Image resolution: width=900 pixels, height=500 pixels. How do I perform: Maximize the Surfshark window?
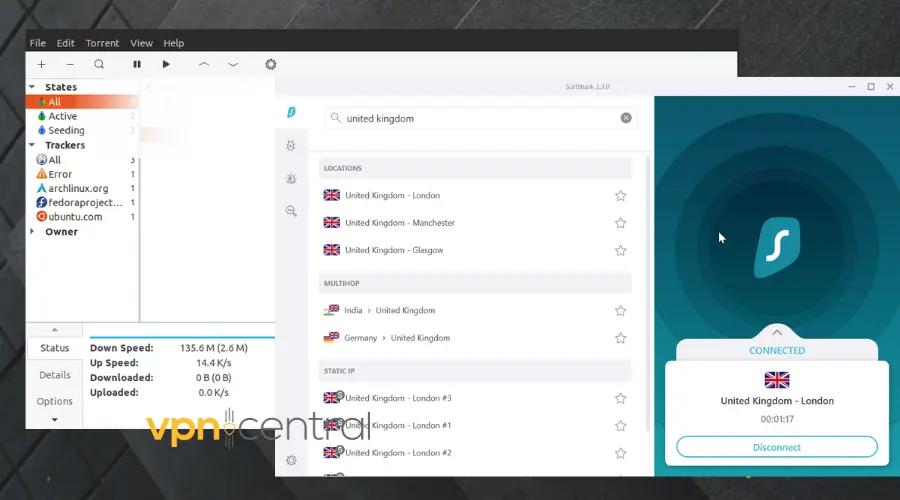(x=871, y=87)
